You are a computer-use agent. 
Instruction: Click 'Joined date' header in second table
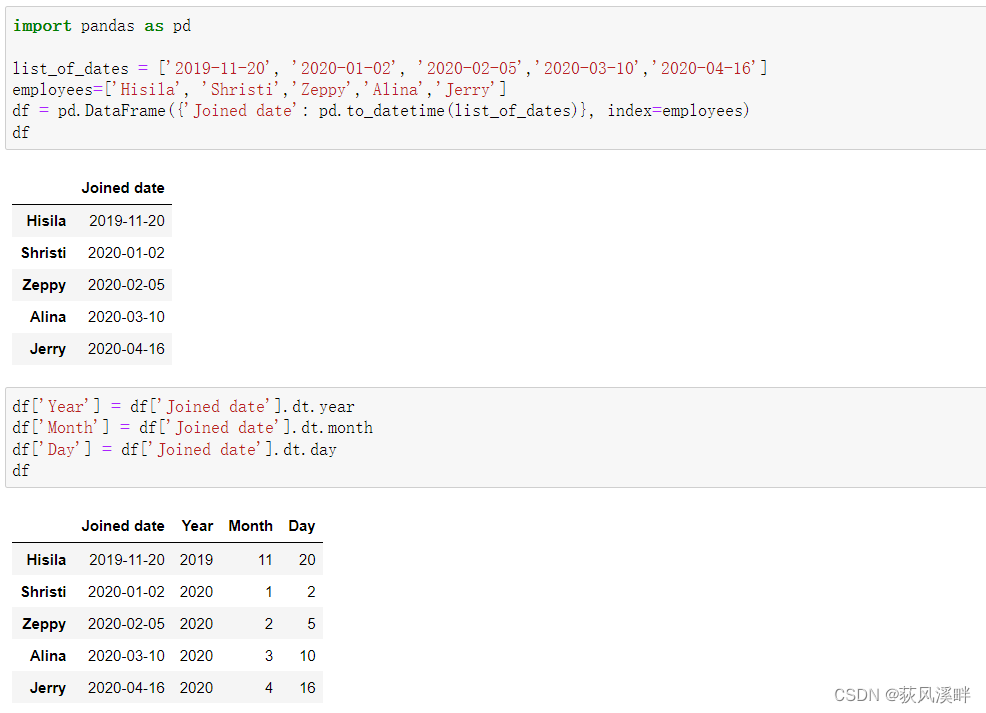point(123,526)
